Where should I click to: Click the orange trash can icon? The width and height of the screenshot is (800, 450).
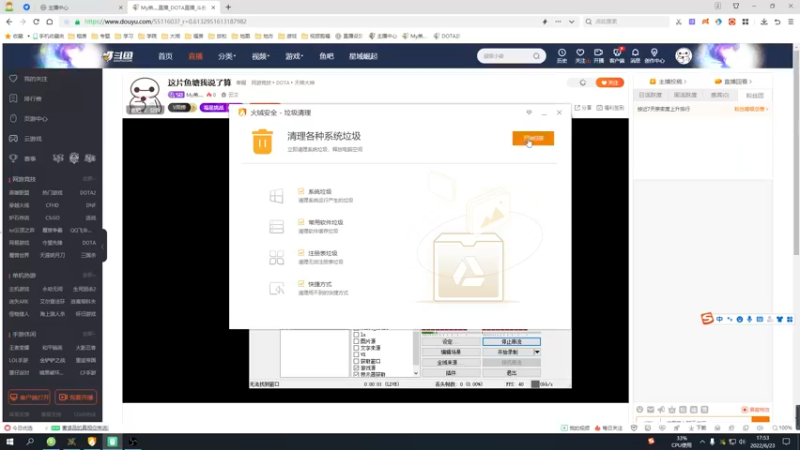(262, 142)
